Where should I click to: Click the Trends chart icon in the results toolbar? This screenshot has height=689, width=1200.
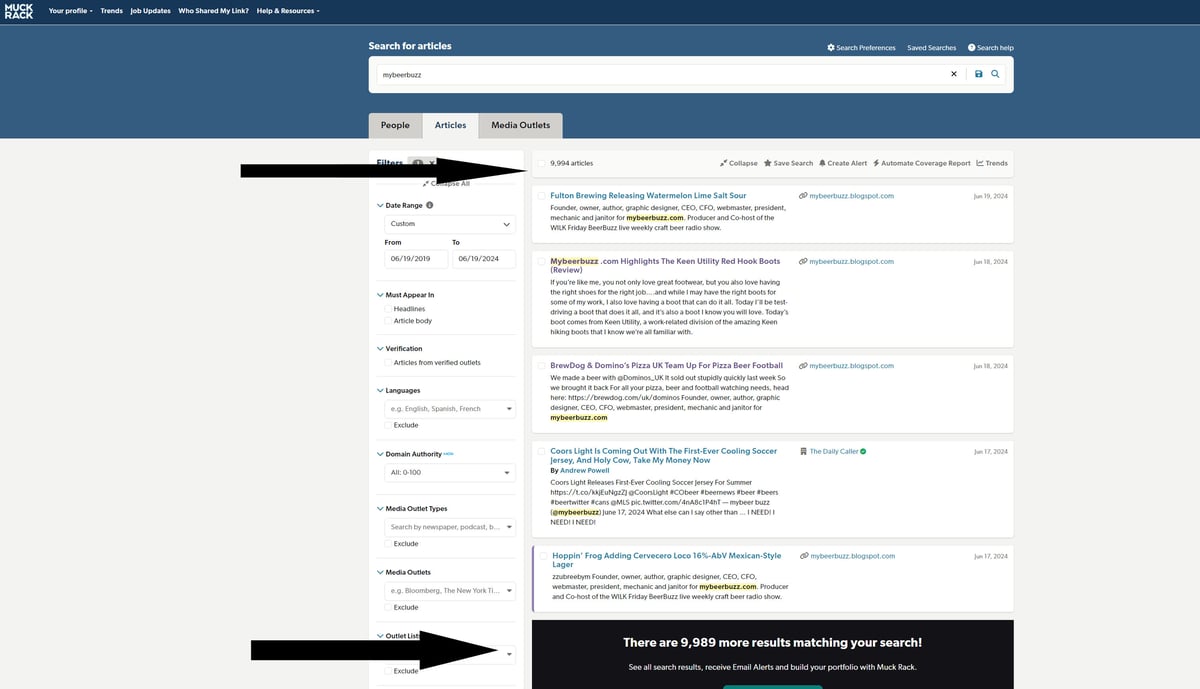pyautogui.click(x=980, y=163)
